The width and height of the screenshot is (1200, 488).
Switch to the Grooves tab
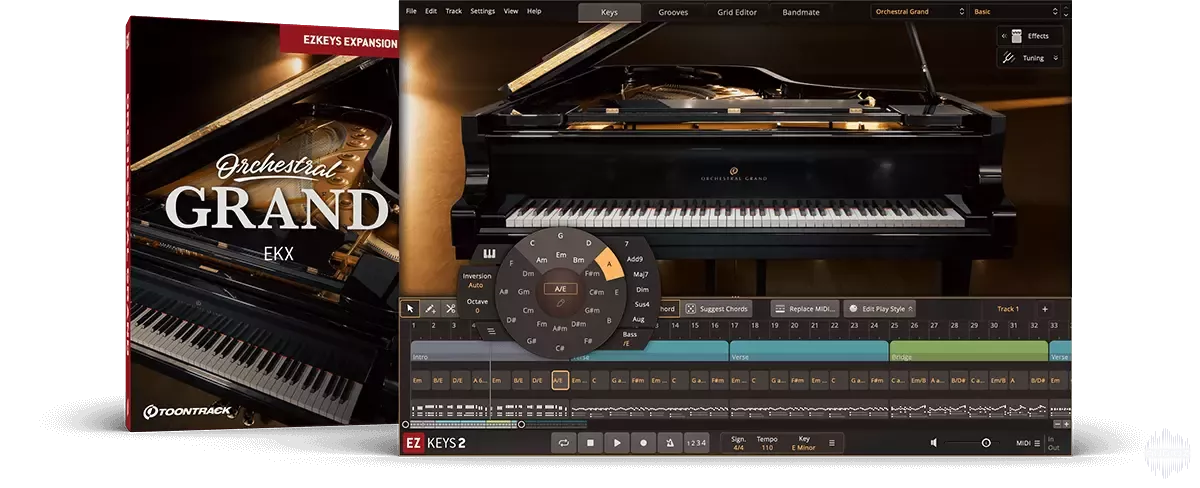point(673,12)
